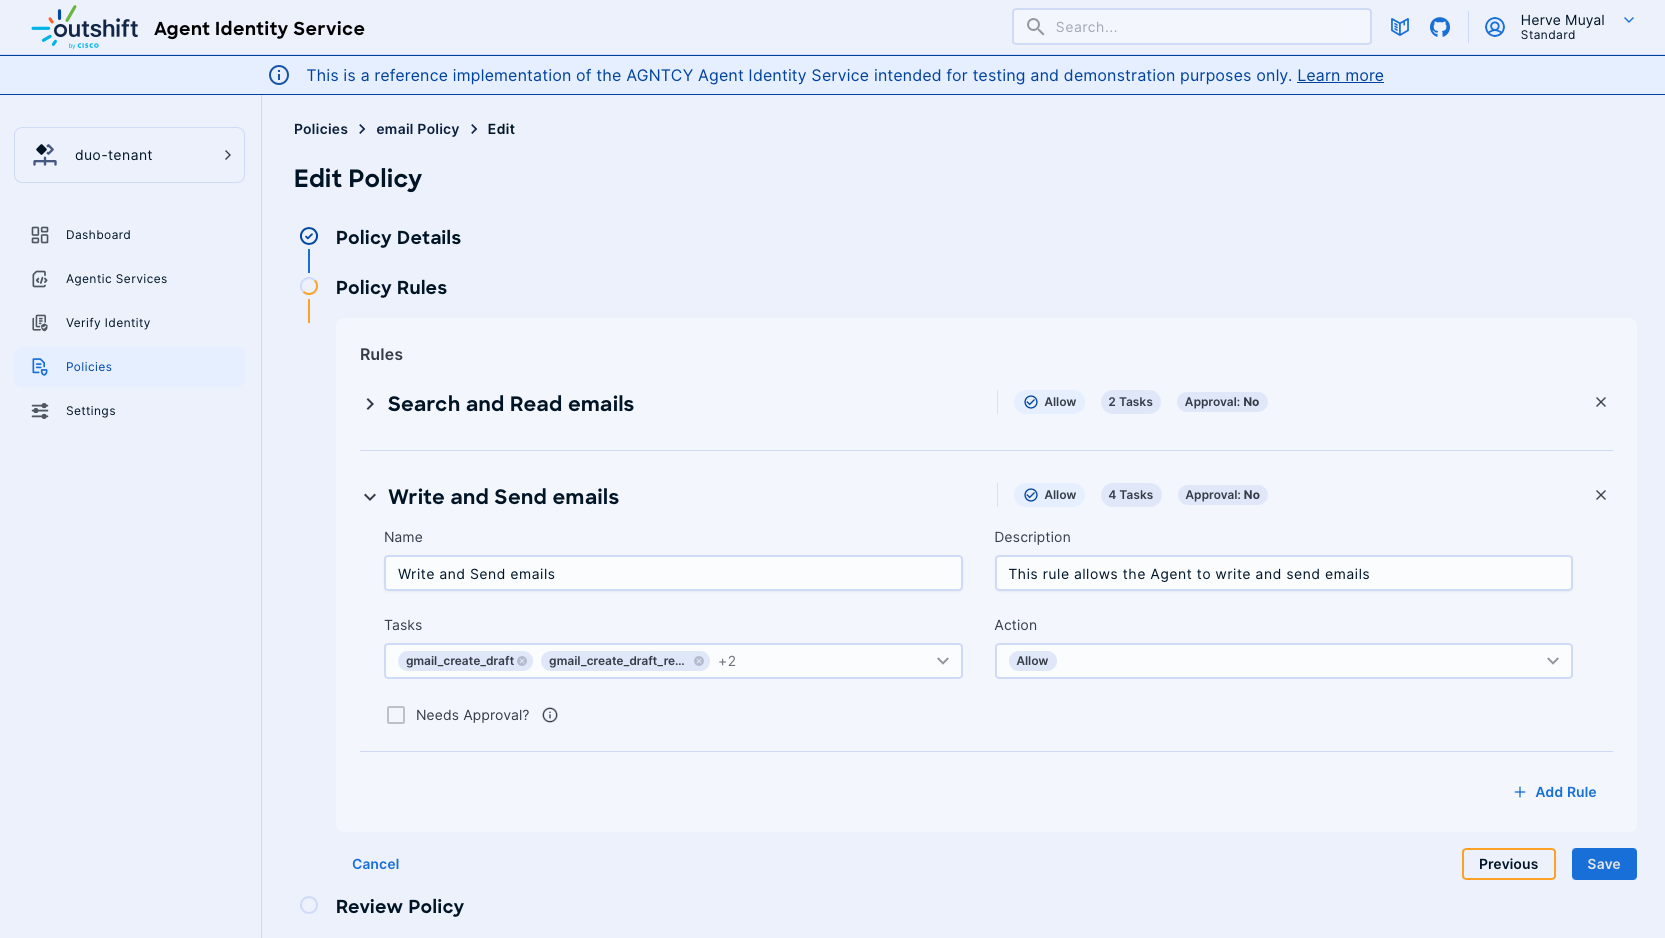Click the Add Rule button
The width and height of the screenshot is (1665, 938).
click(1555, 792)
